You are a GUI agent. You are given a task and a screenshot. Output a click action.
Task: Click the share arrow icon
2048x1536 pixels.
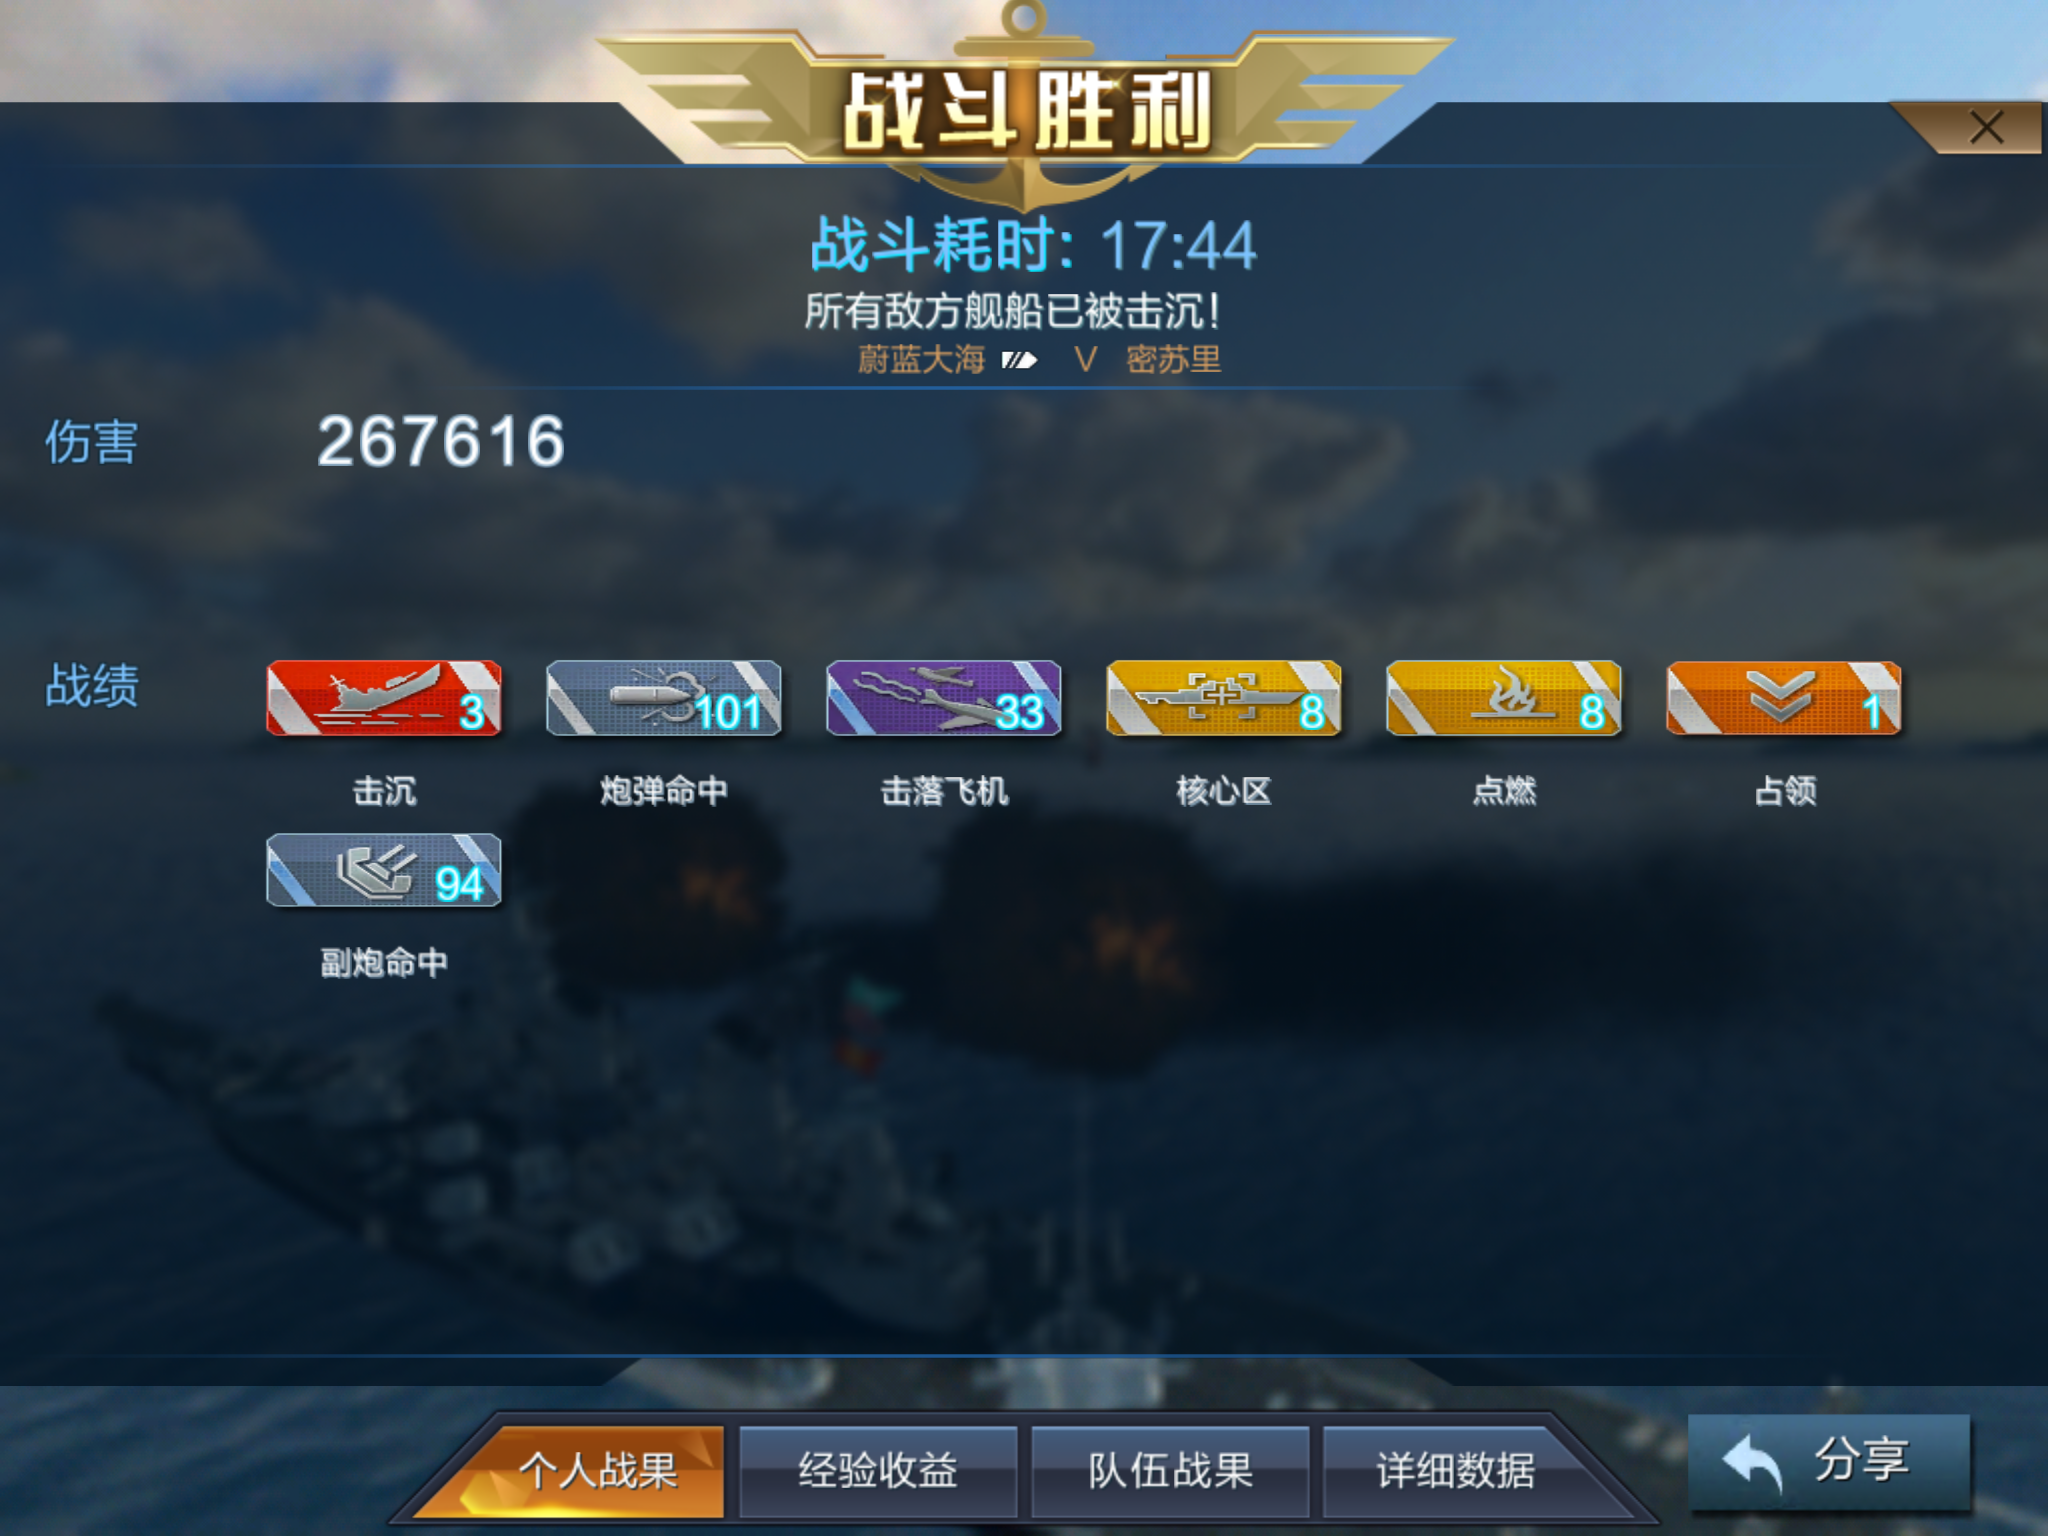(1752, 1463)
